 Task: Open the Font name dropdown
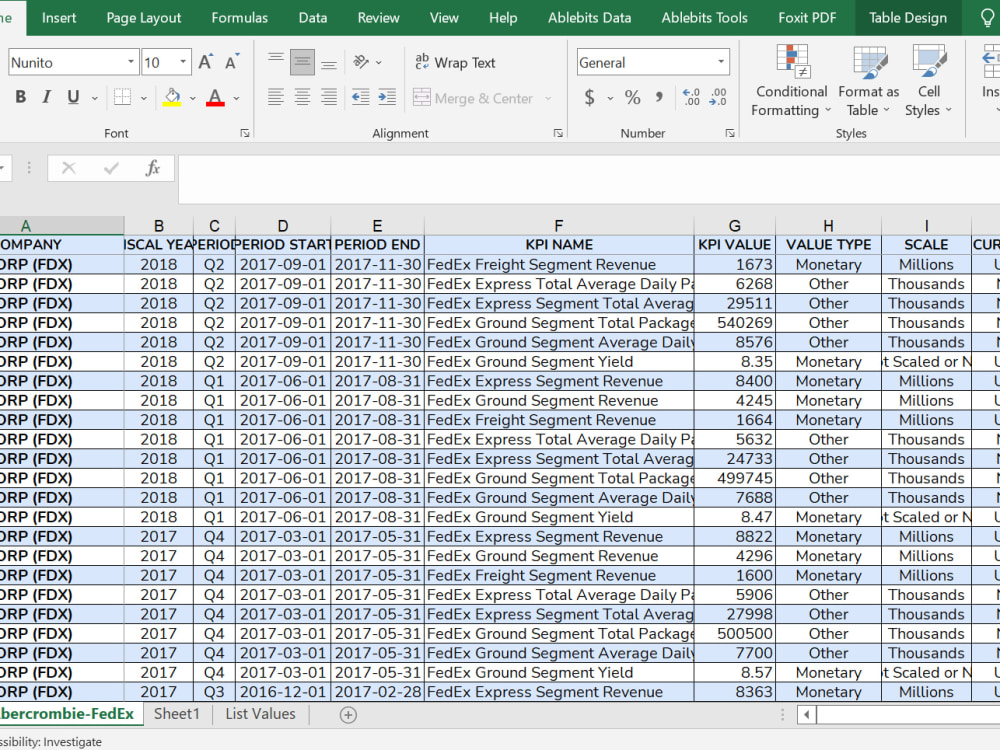(x=131, y=62)
